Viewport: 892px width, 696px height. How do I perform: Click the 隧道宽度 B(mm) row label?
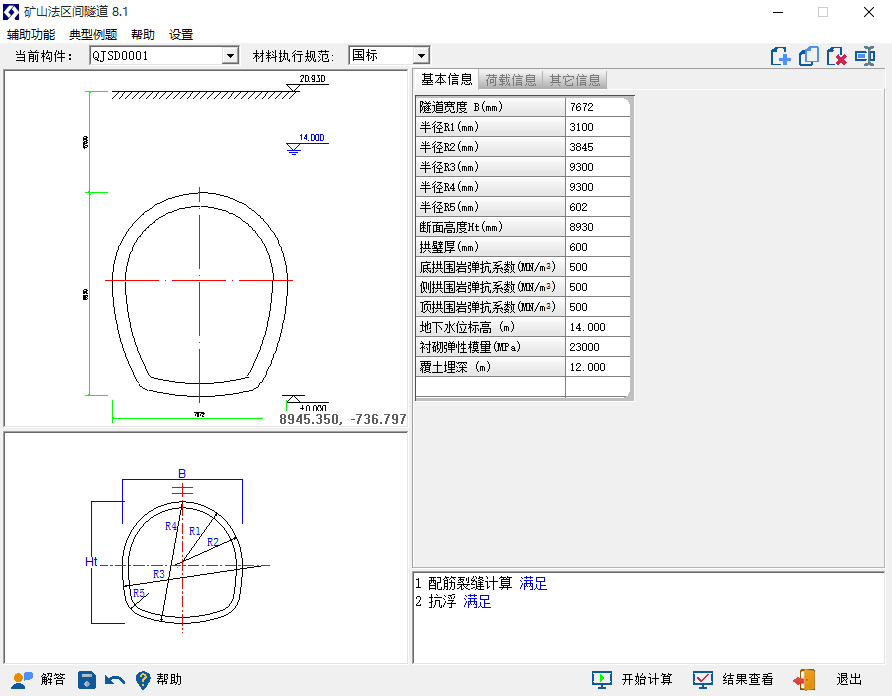point(490,107)
